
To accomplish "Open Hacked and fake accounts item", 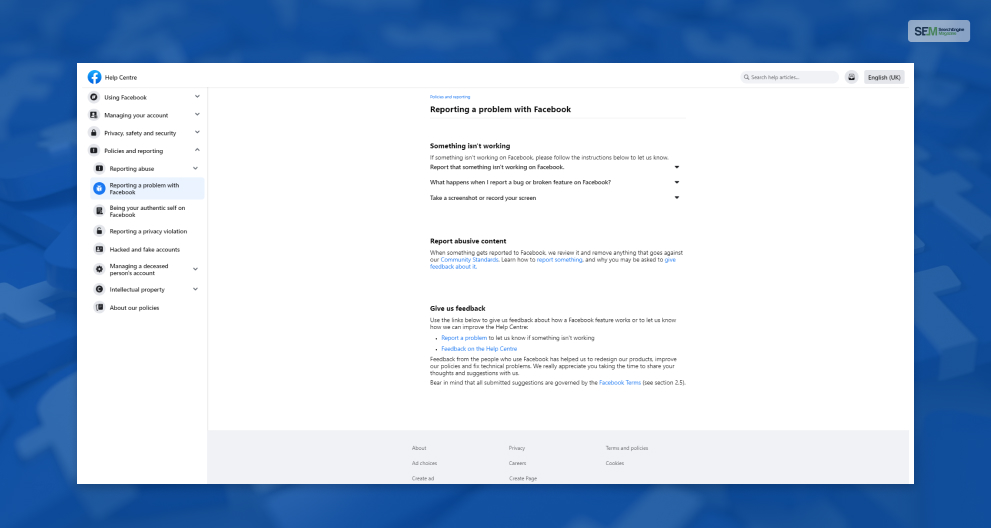I will tap(145, 249).
